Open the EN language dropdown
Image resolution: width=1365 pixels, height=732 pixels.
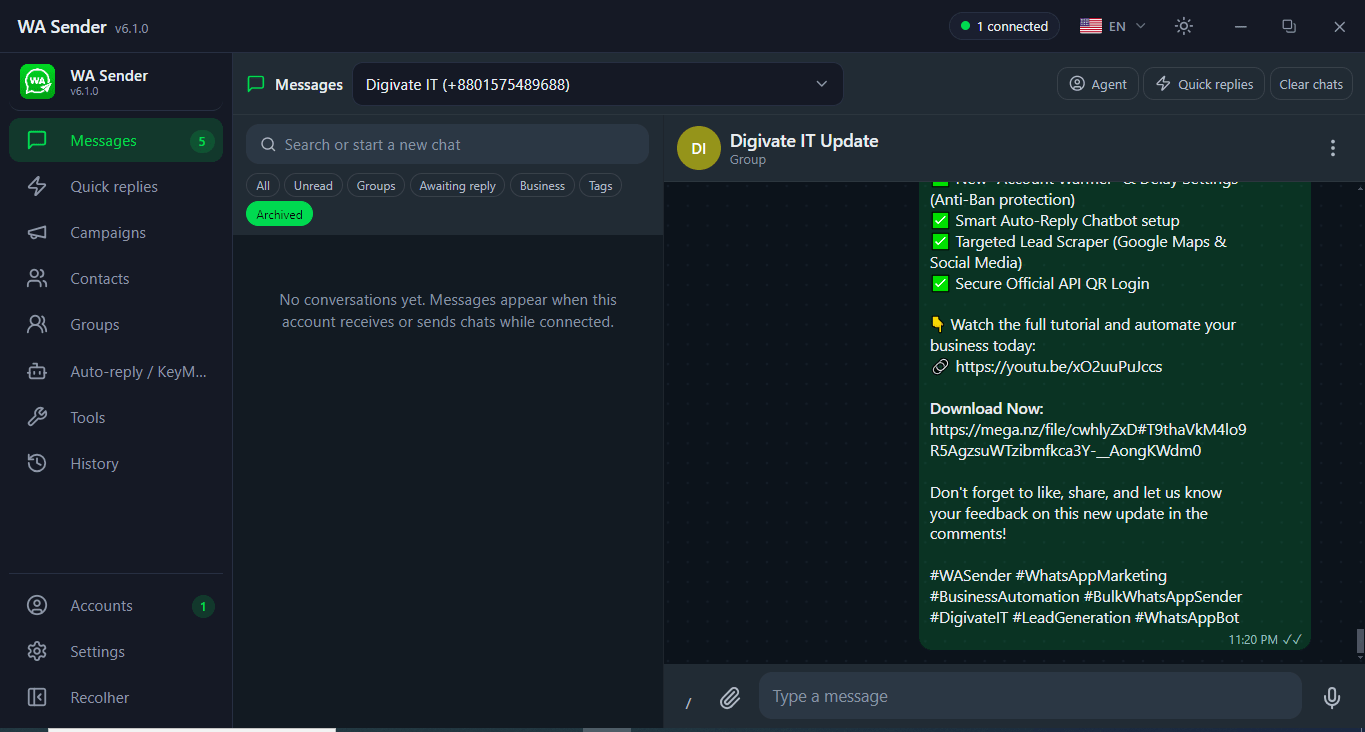[x=1113, y=26]
